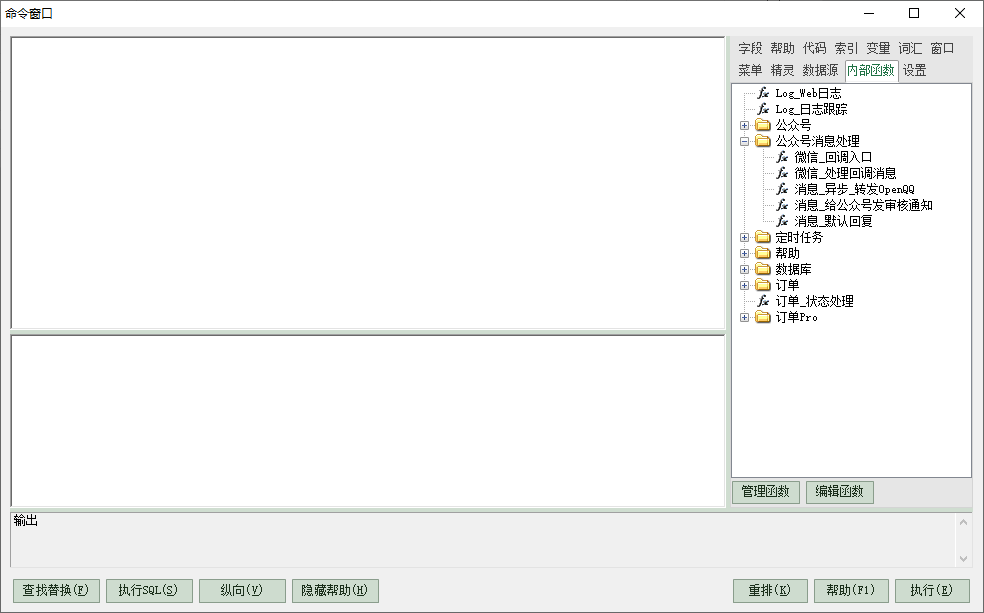Click the output panel scroll-down arrow
Screen dimensions: 984x613
tap(963, 558)
